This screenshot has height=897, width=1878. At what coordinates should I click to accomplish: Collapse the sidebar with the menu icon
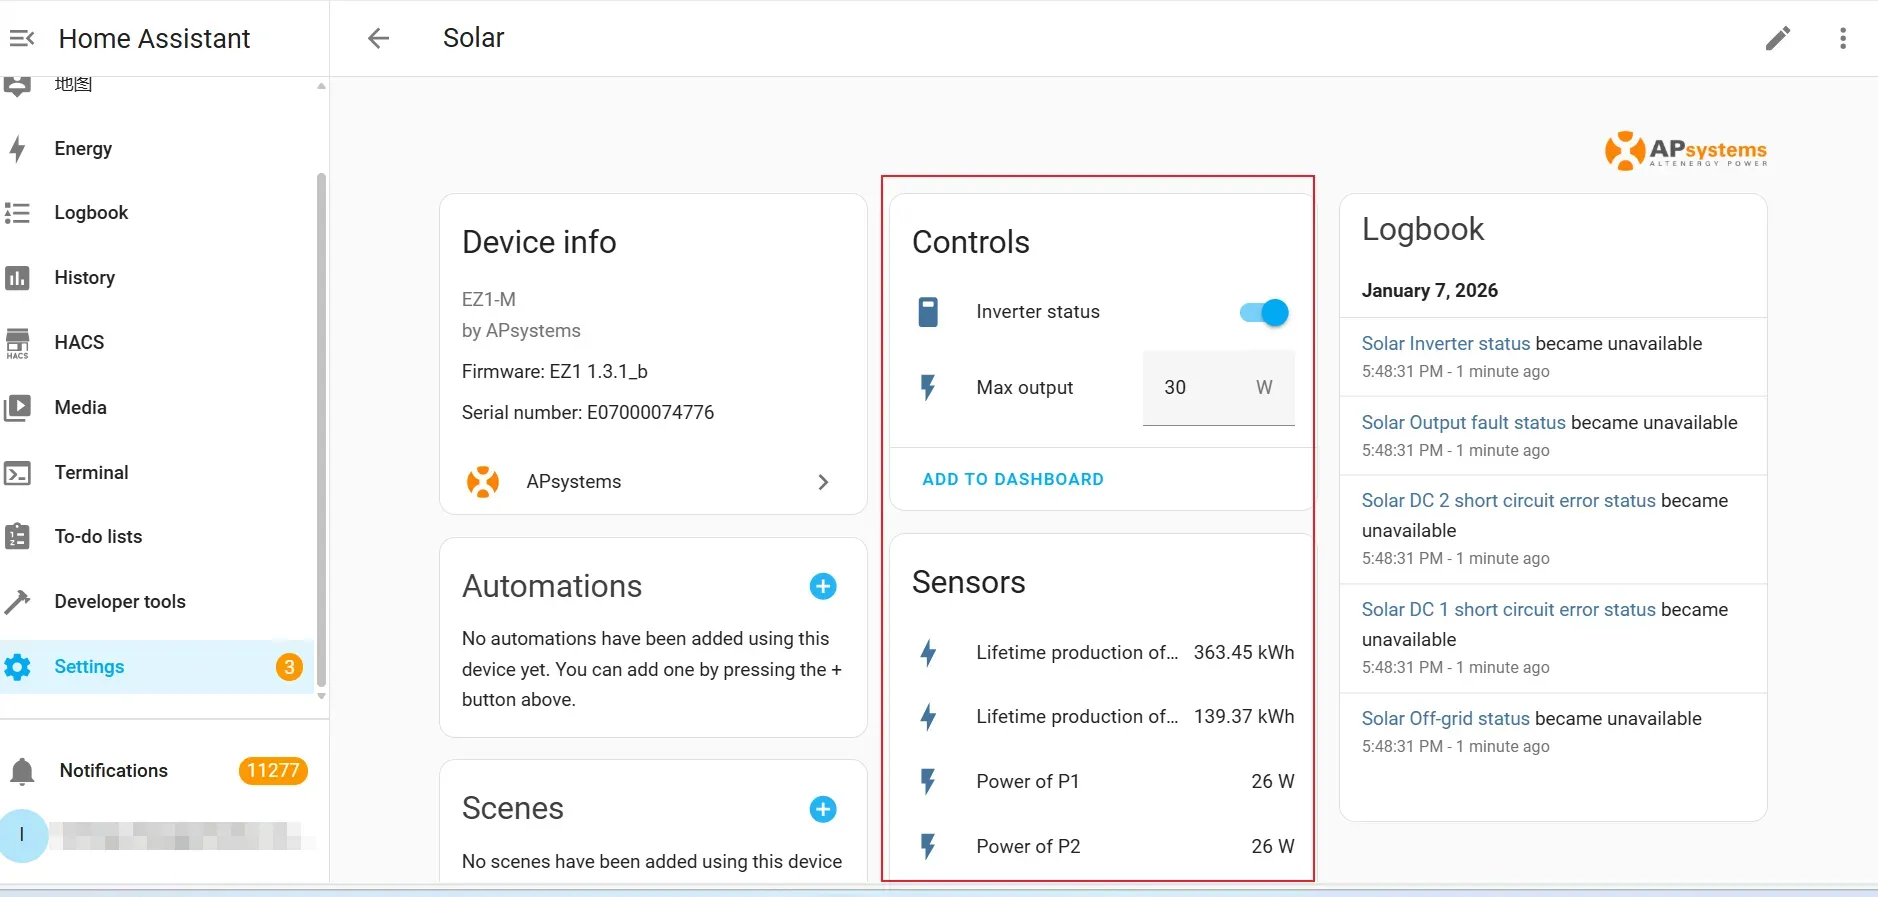22,38
